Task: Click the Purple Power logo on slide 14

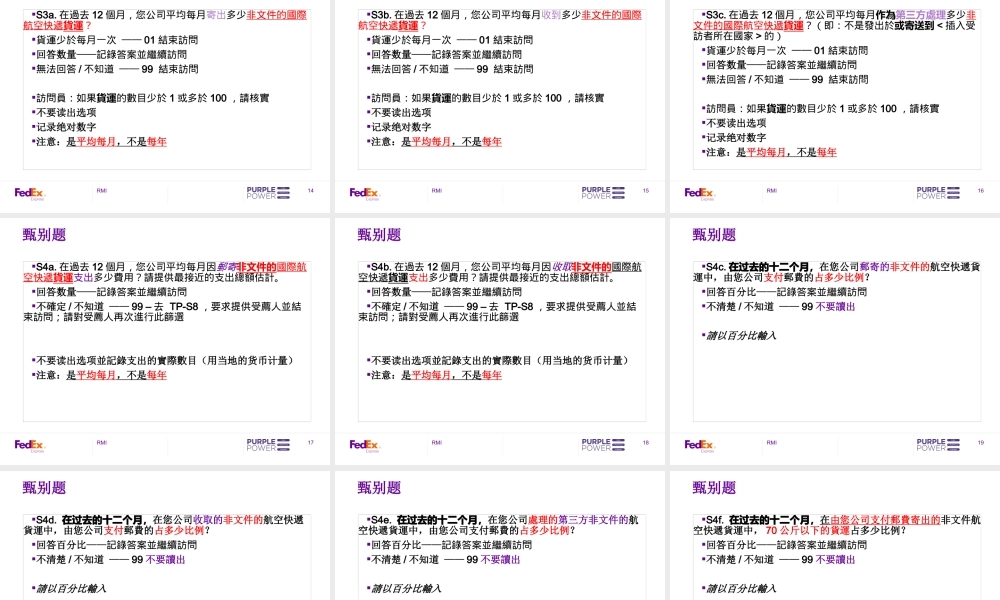Action: click(x=268, y=193)
